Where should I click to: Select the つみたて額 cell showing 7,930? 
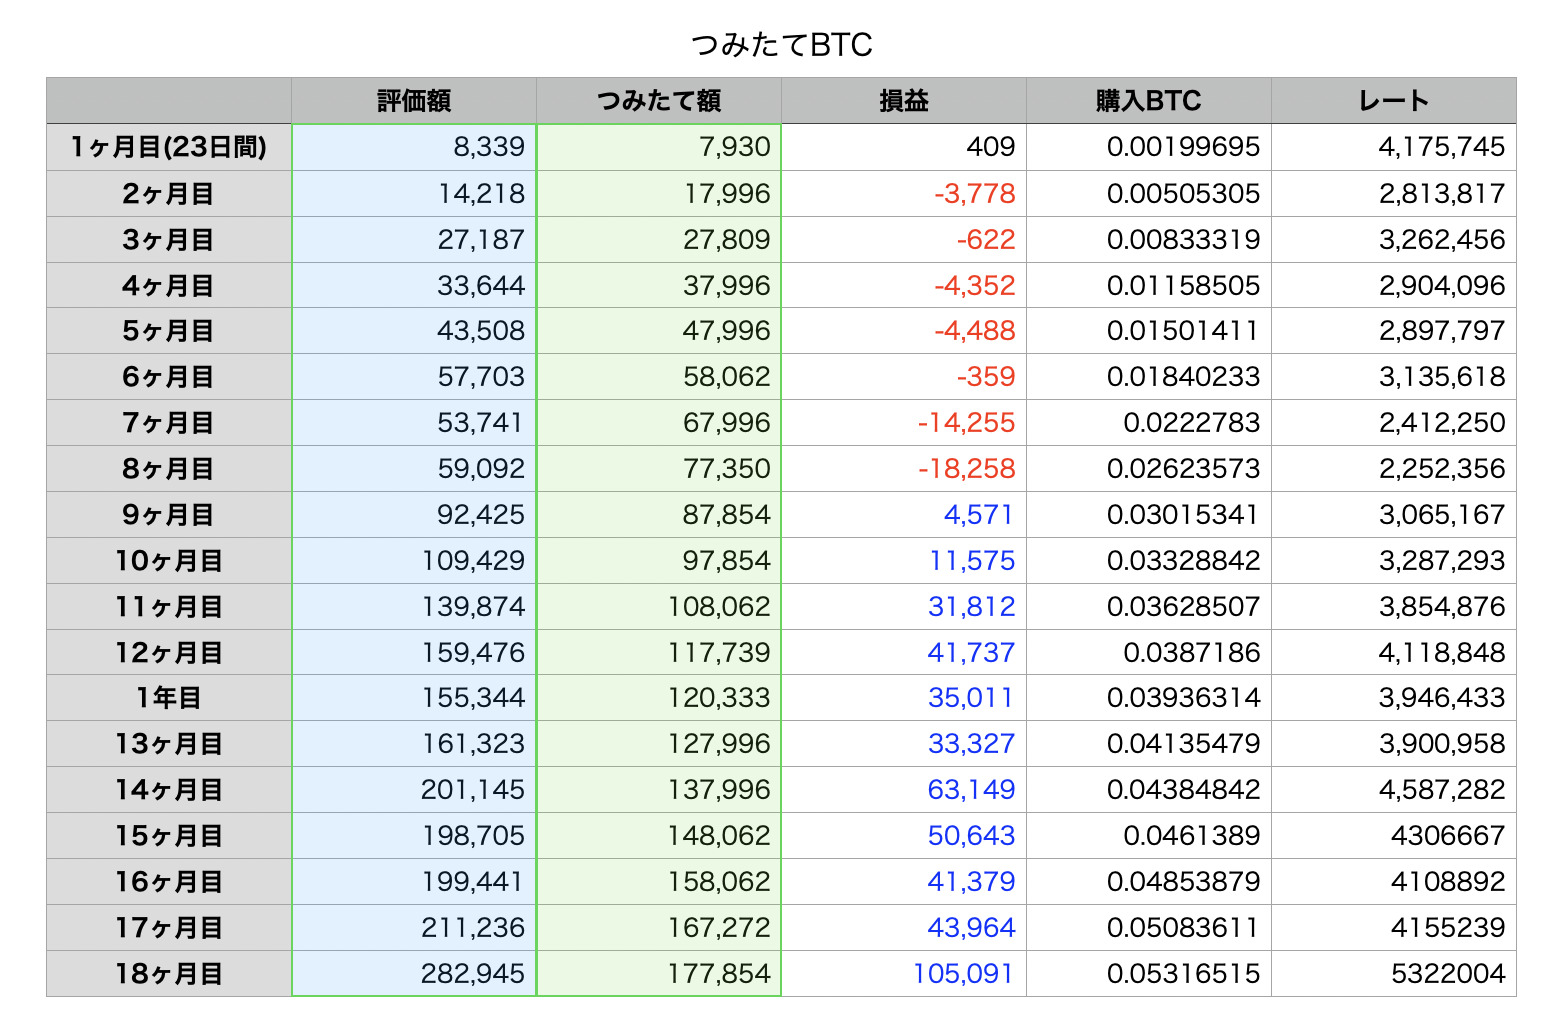coord(659,147)
